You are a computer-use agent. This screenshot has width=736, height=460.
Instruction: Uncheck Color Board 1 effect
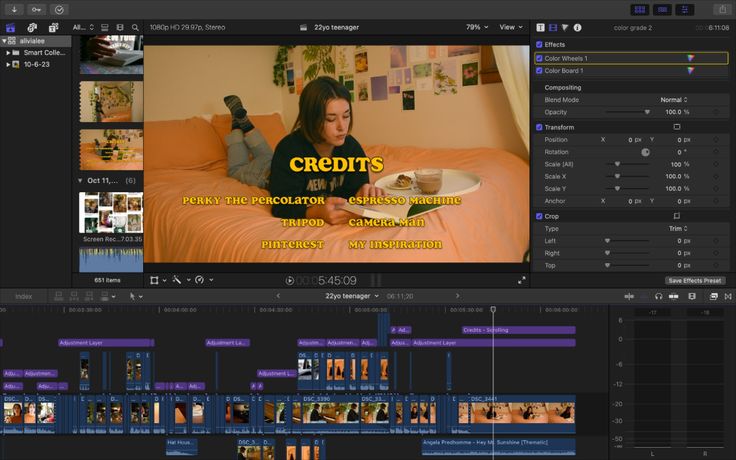point(539,70)
